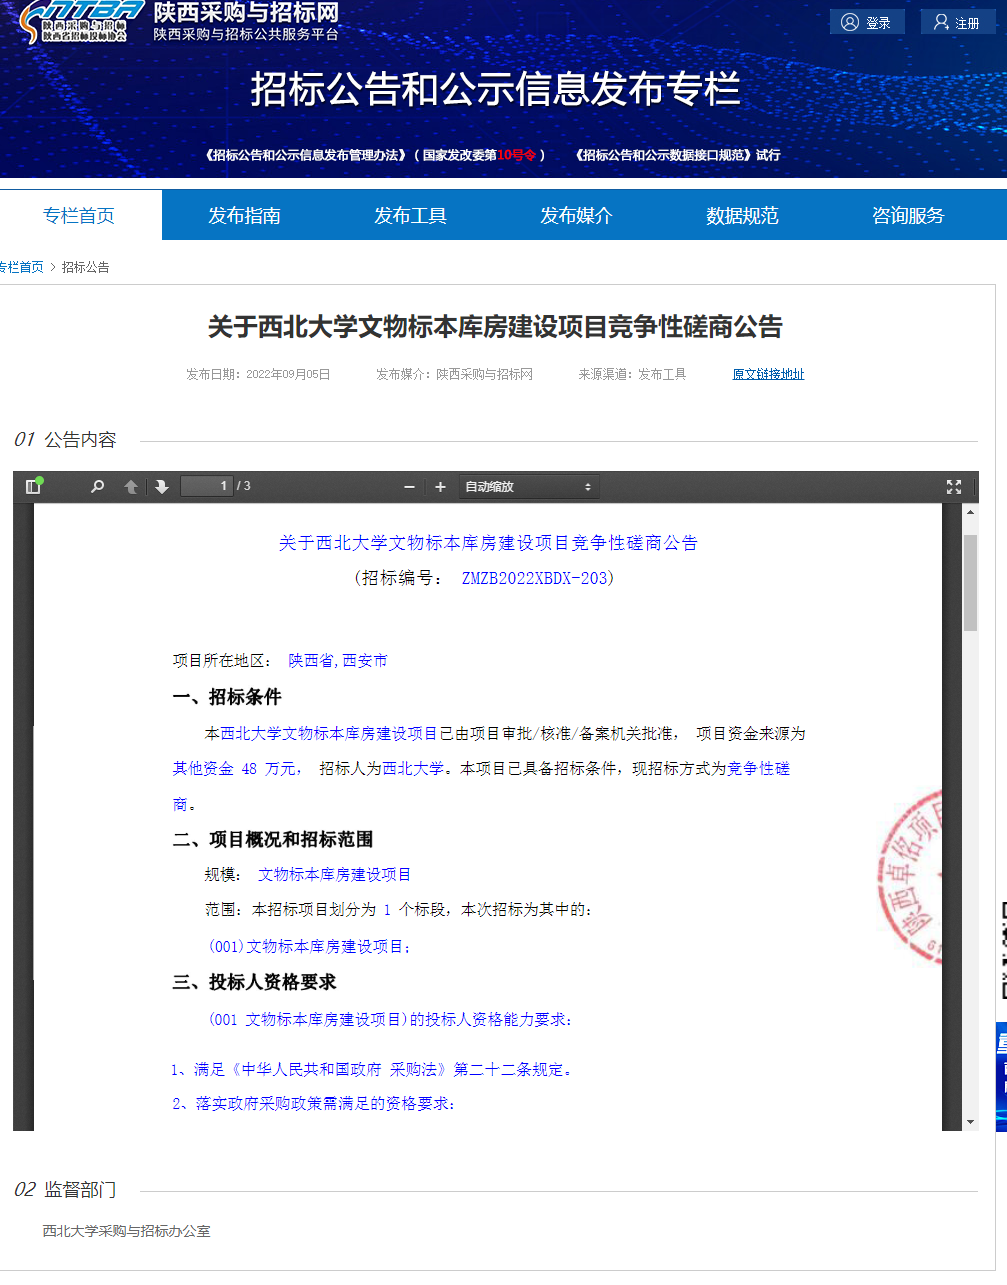The width and height of the screenshot is (1007, 1285).
Task: Click the 注册 register icon
Action: pyautogui.click(x=941, y=22)
